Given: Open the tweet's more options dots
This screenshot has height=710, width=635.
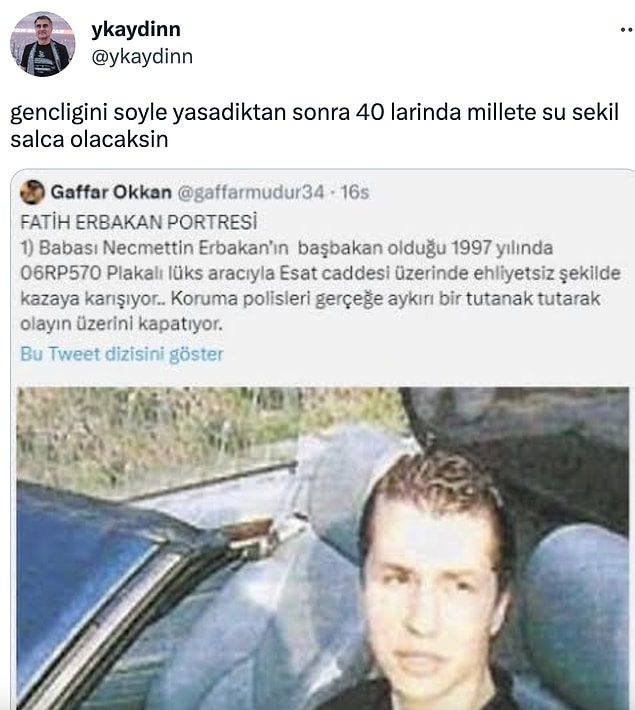Looking at the screenshot, I should 626,30.
